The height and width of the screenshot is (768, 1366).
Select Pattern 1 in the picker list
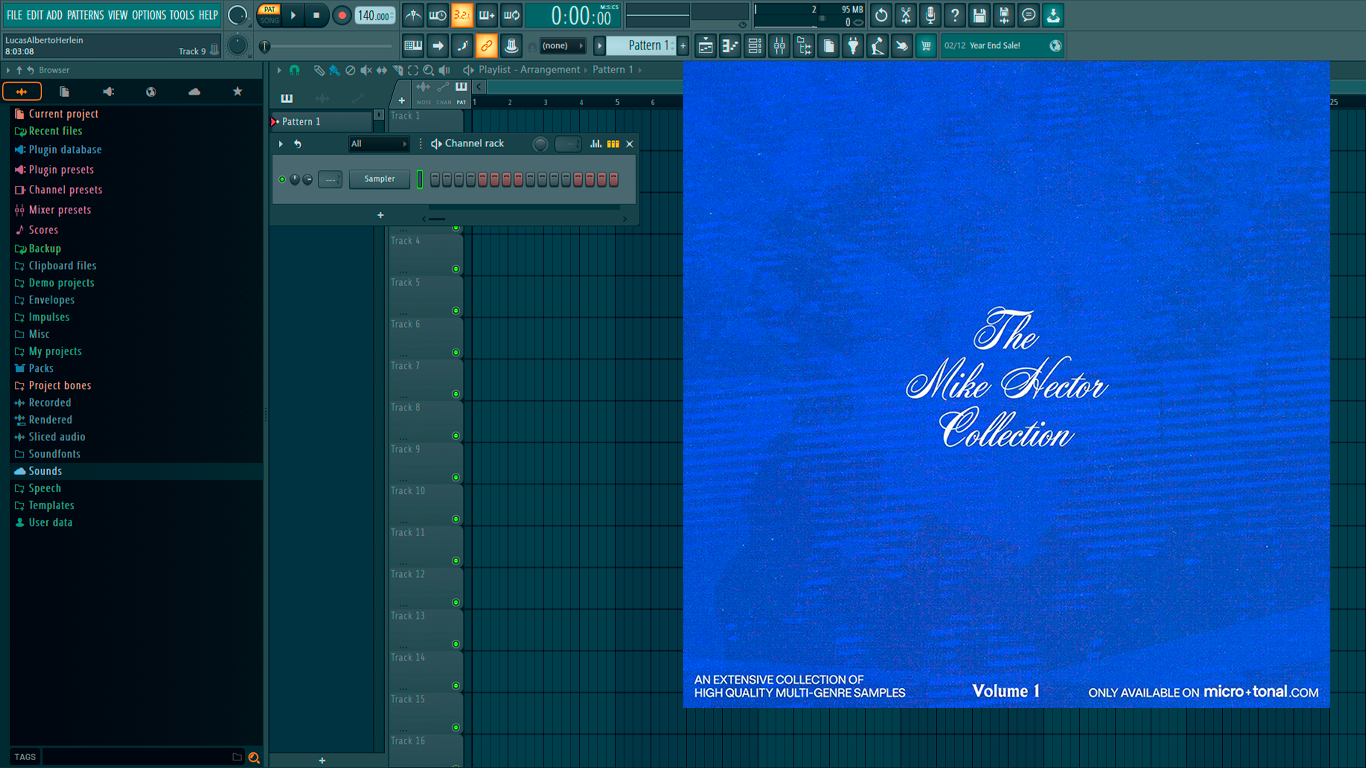321,121
